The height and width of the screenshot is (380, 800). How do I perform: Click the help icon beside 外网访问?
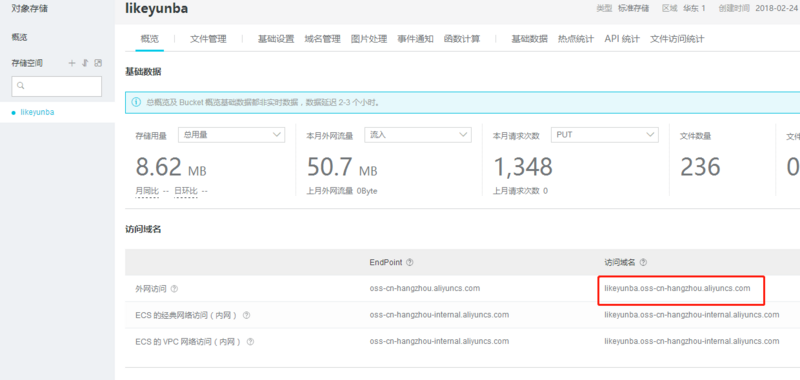coord(174,289)
